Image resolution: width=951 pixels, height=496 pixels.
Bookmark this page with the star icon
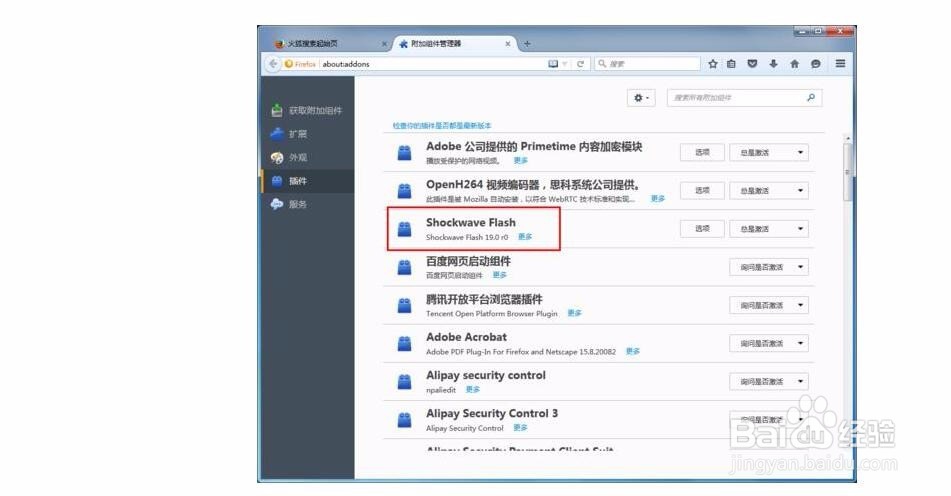coord(713,64)
